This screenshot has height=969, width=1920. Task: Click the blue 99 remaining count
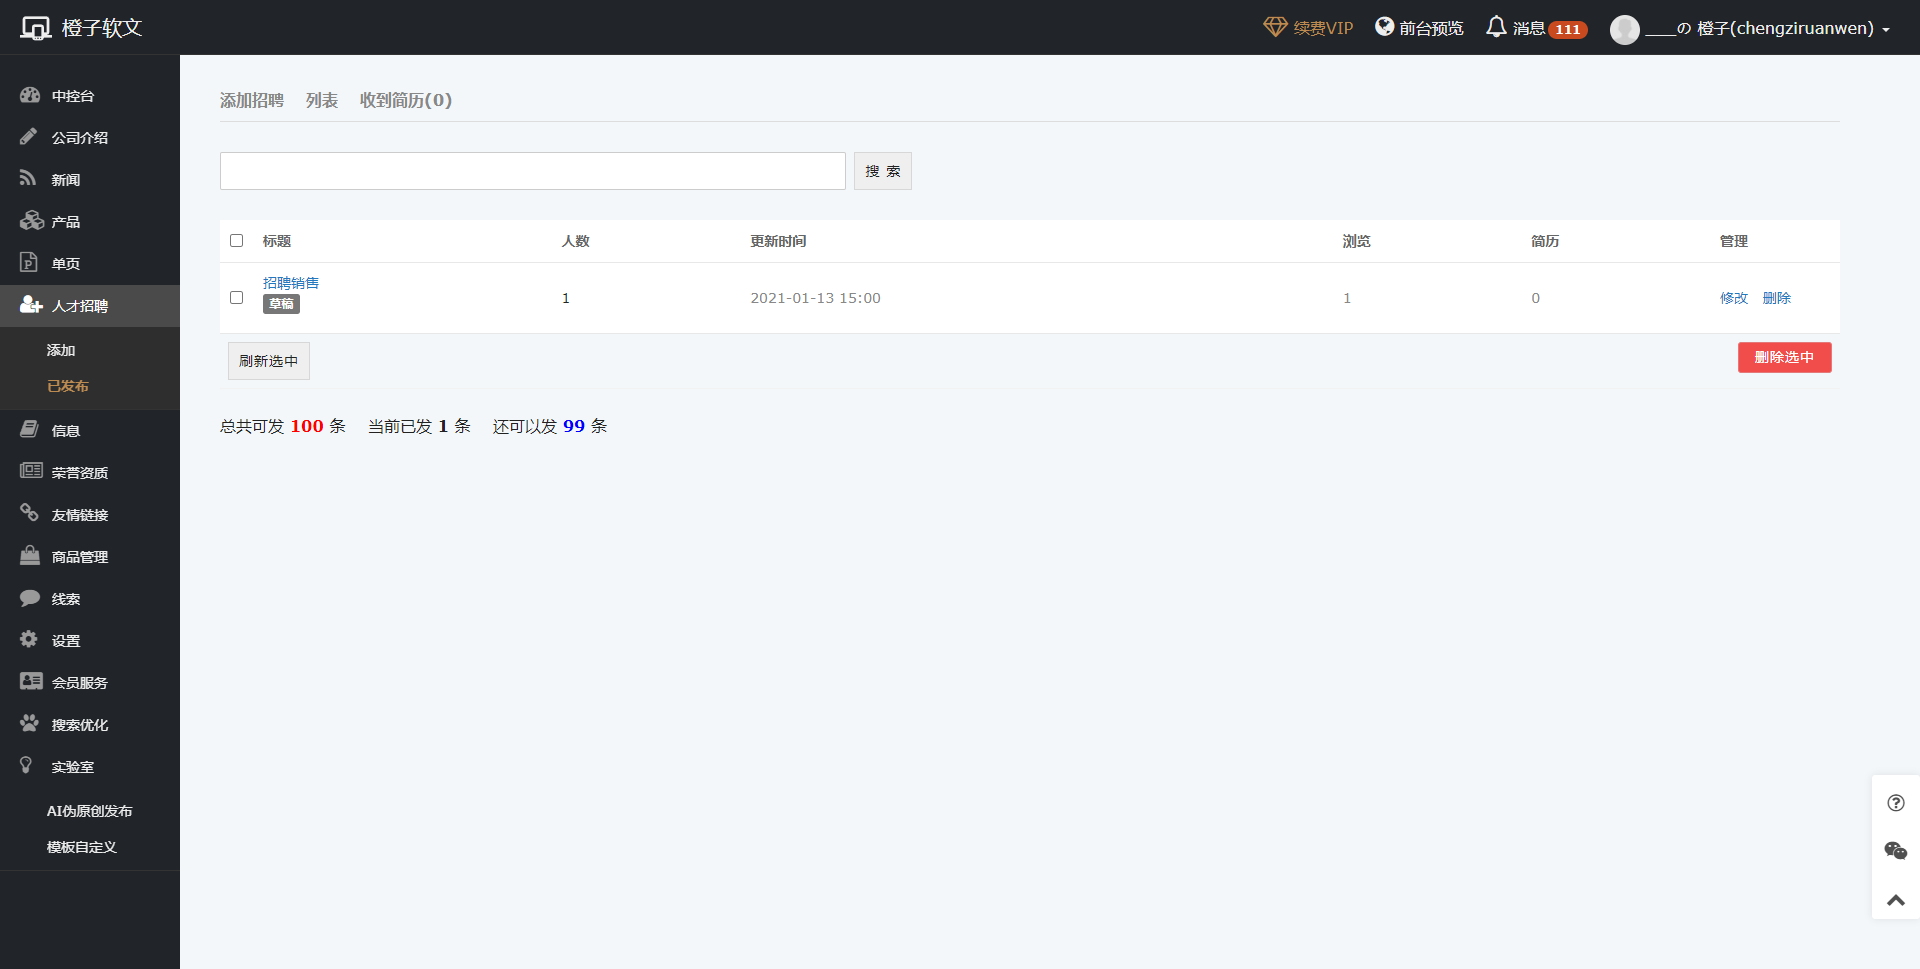(574, 426)
